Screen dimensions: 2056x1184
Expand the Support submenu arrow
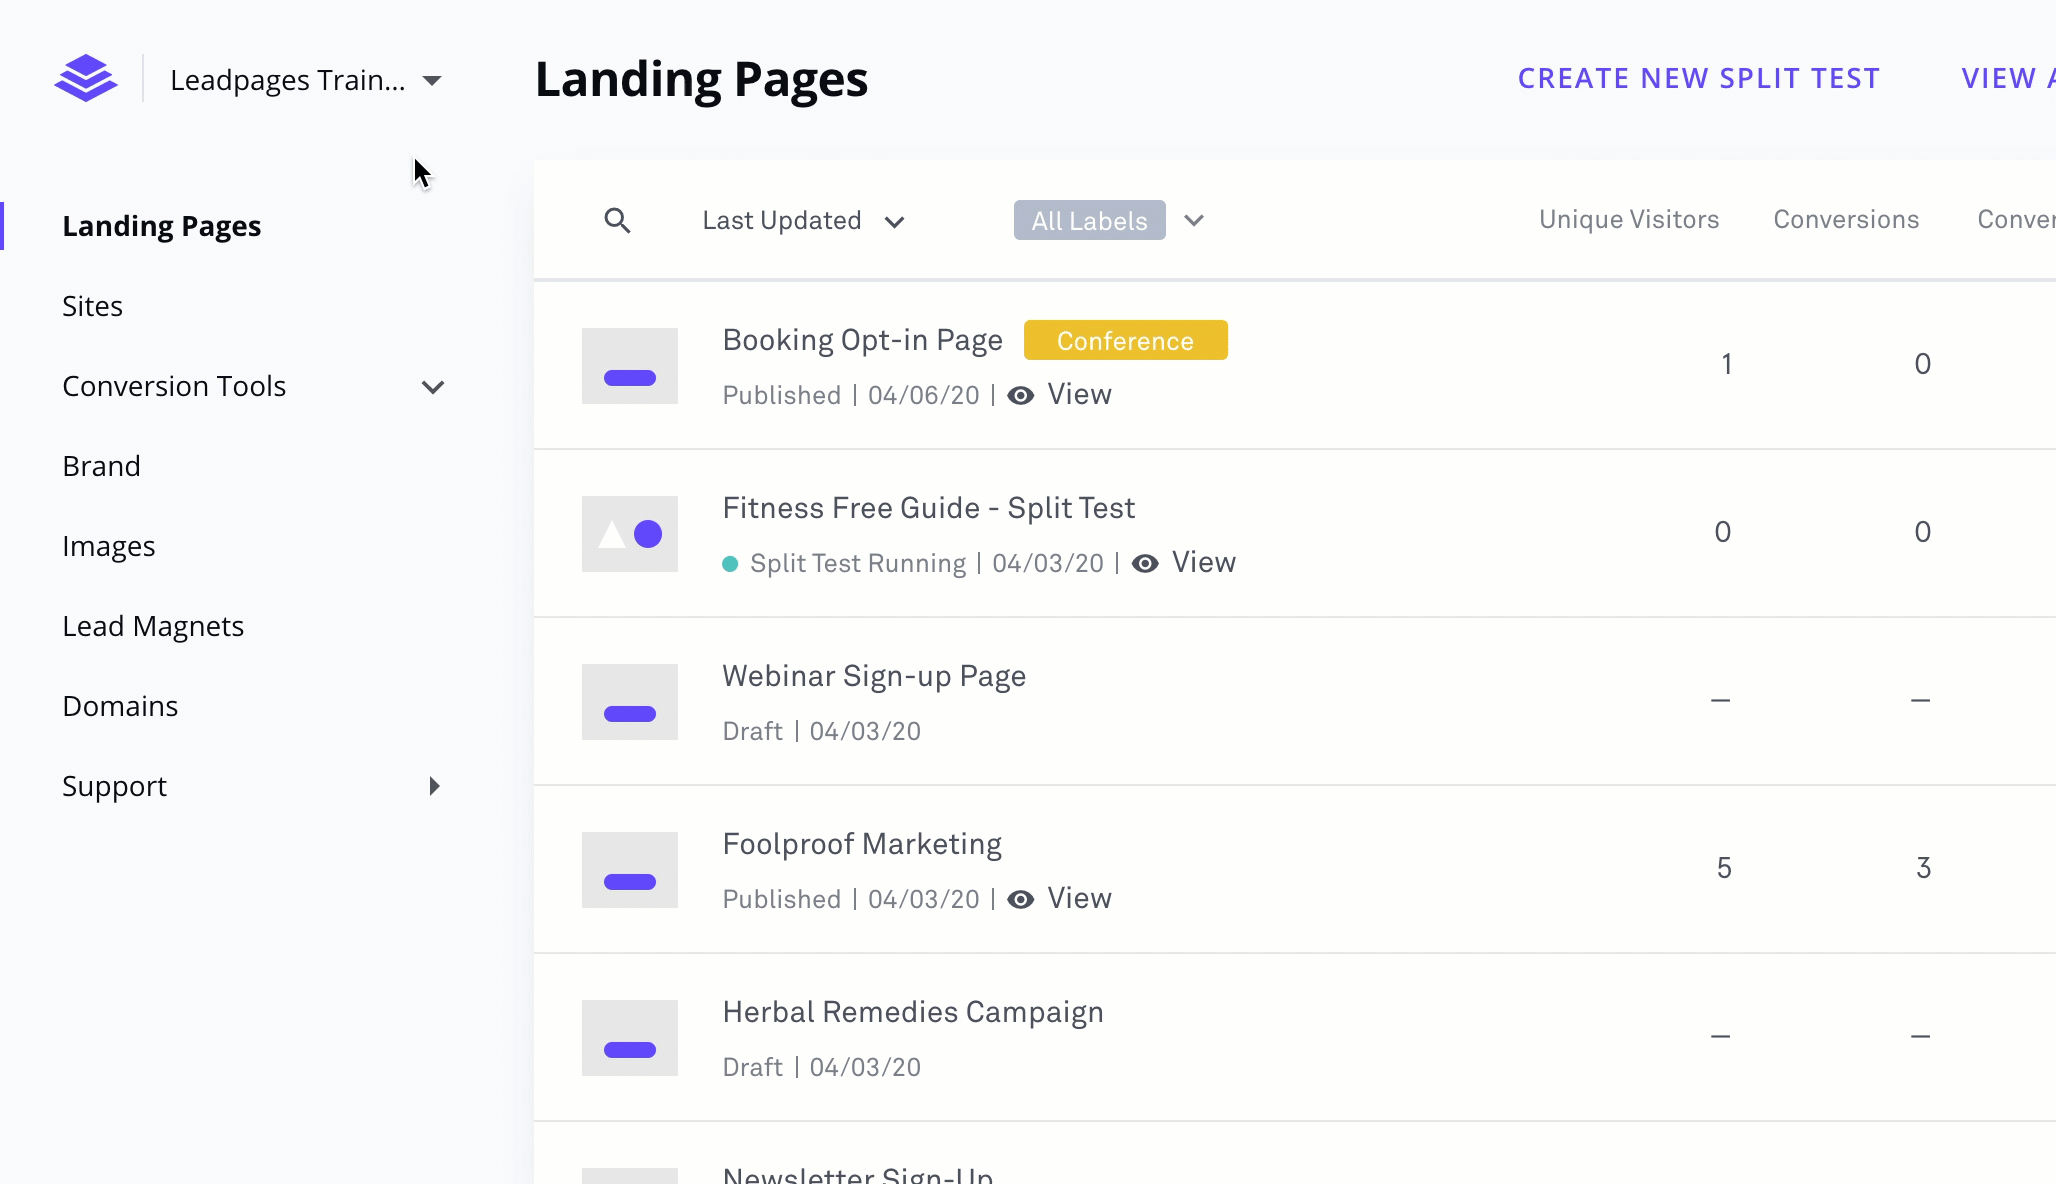tap(434, 786)
